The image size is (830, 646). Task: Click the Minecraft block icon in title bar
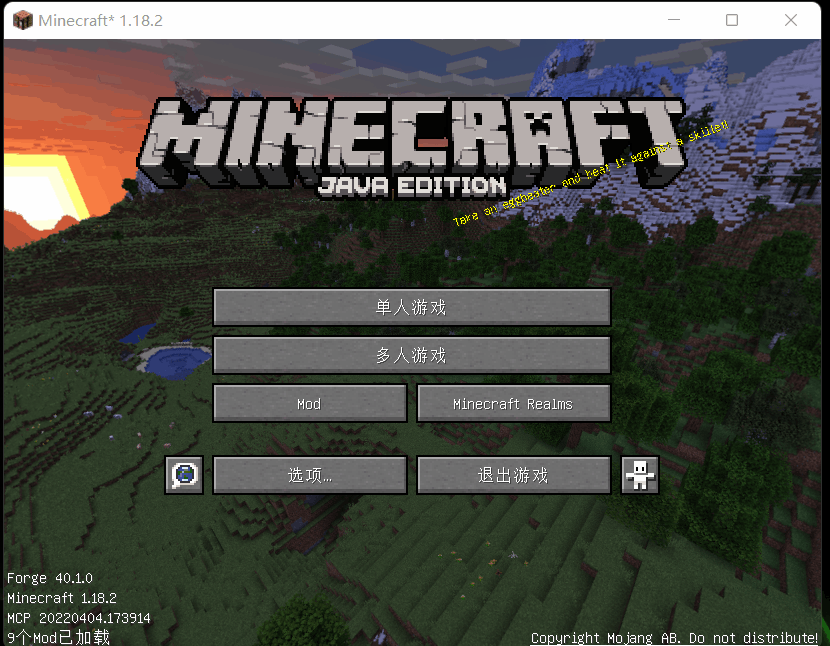click(23, 20)
